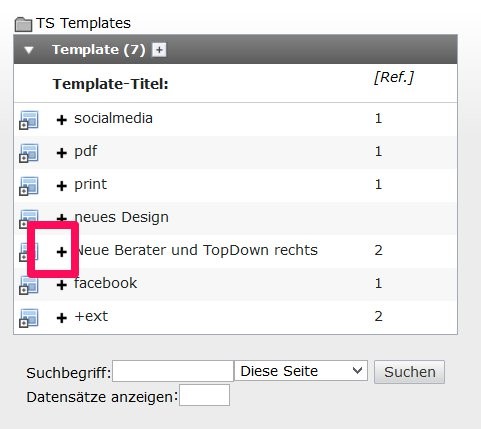Expand the pdf row via plus sign
The image size is (481, 429).
click(62, 153)
